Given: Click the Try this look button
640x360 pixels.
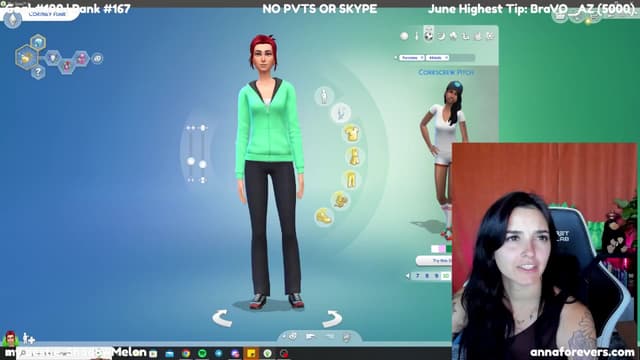Looking at the screenshot, I should tap(434, 260).
